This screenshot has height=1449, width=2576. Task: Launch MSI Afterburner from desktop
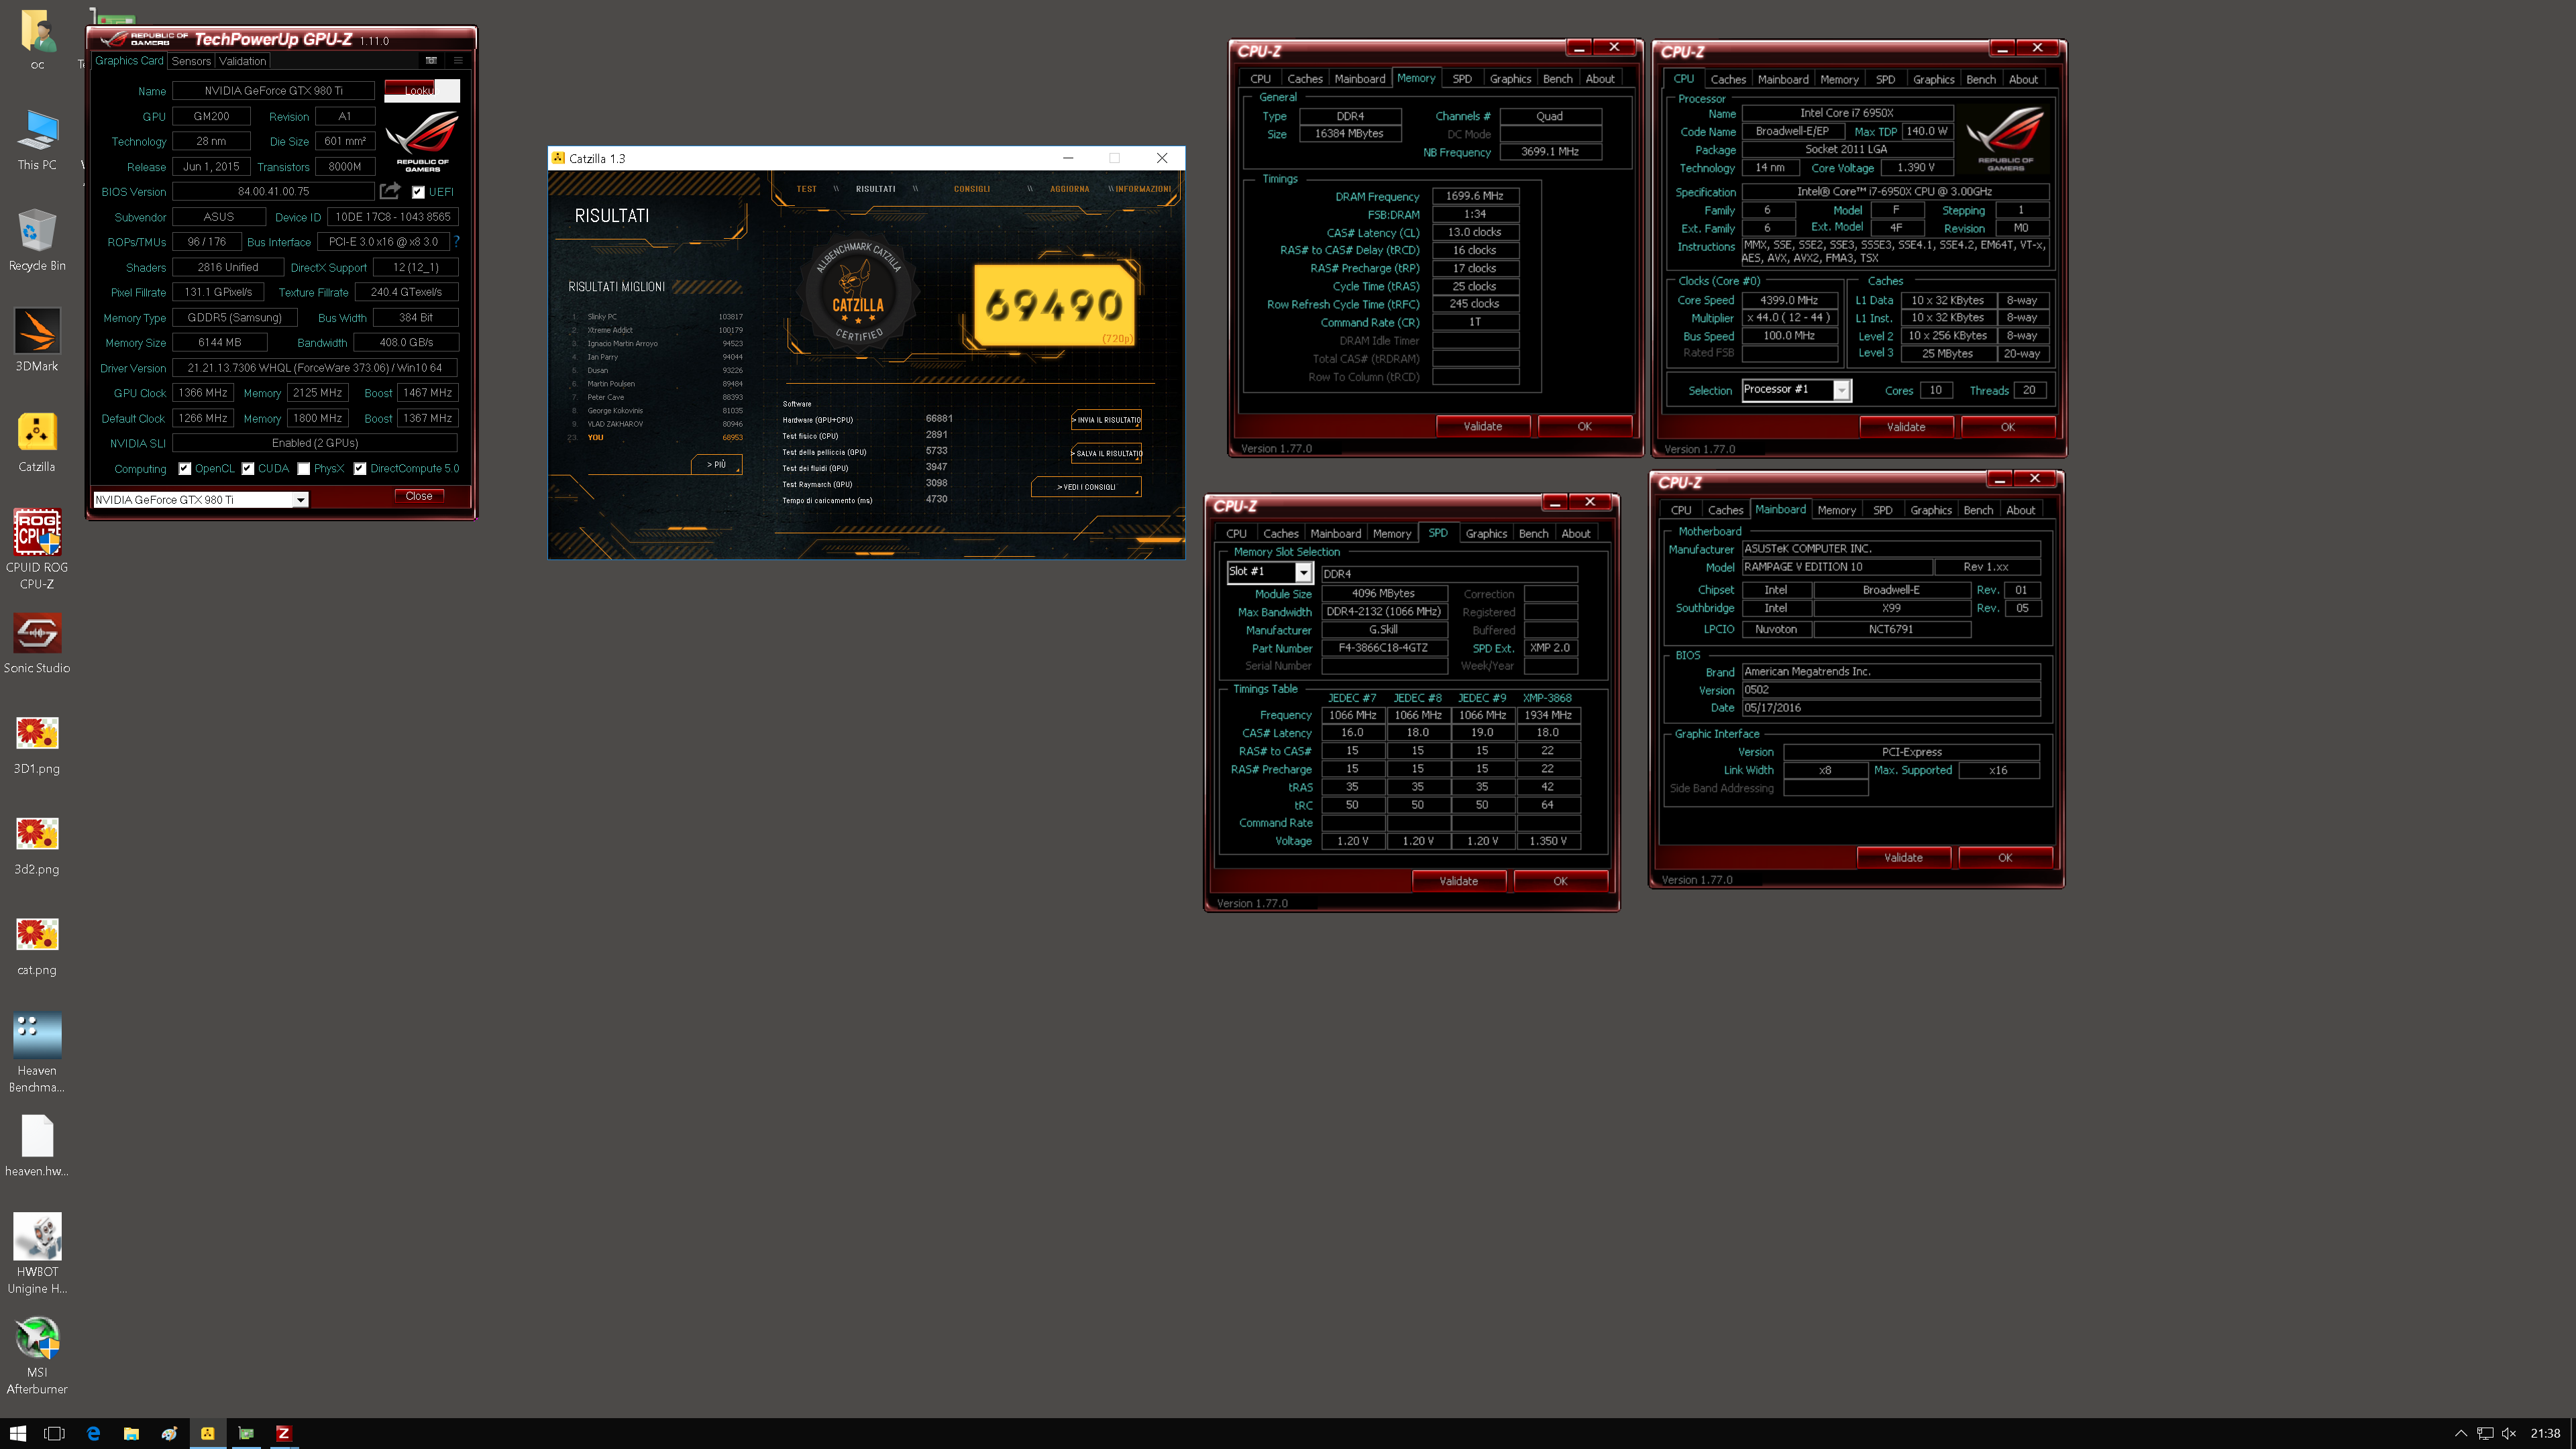[37, 1355]
